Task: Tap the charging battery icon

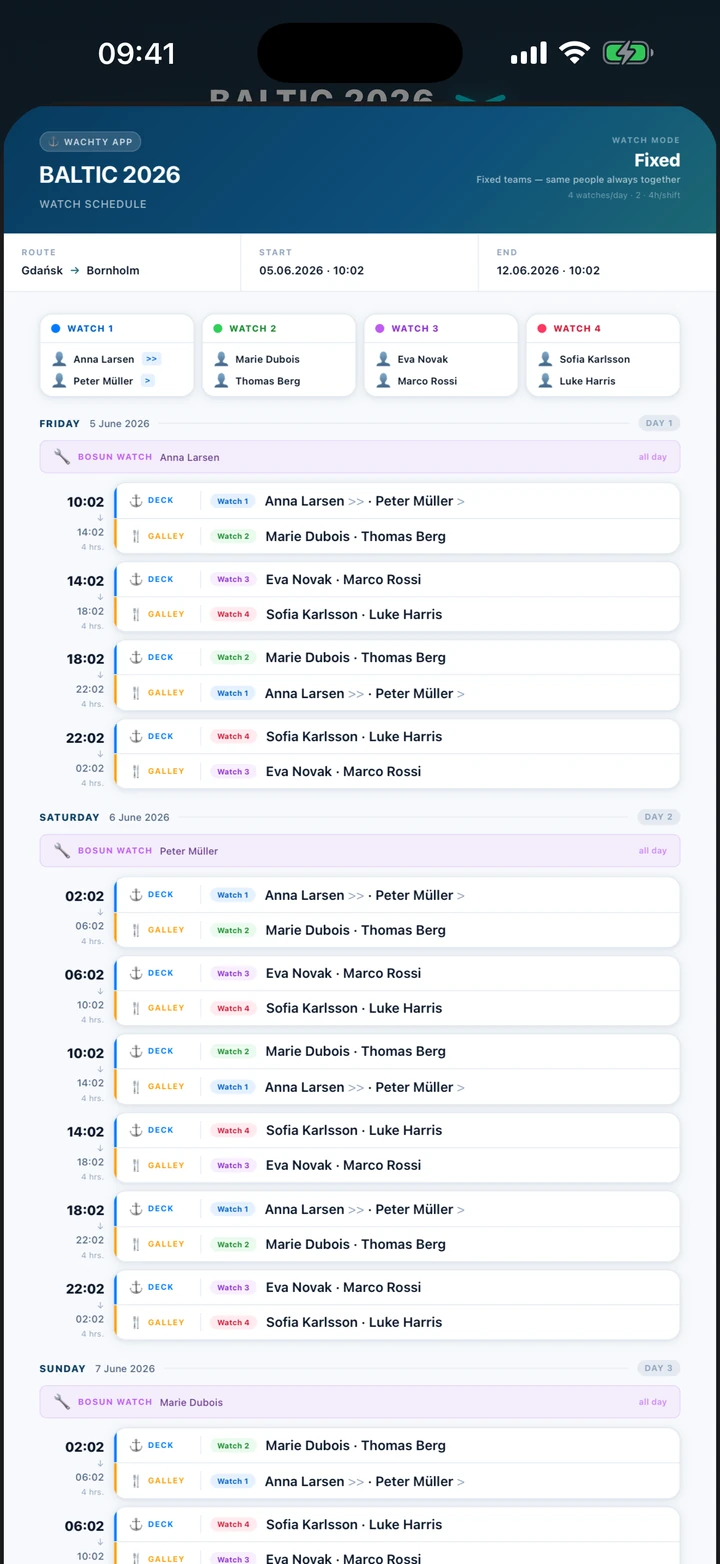Action: pyautogui.click(x=627, y=53)
